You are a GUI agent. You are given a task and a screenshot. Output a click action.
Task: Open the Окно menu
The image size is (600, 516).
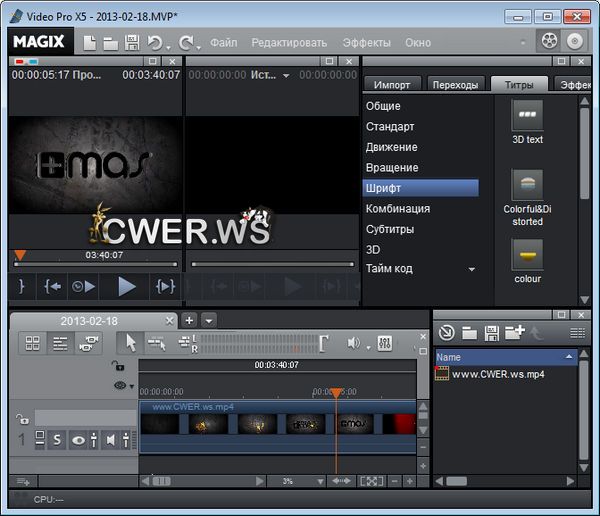click(418, 42)
